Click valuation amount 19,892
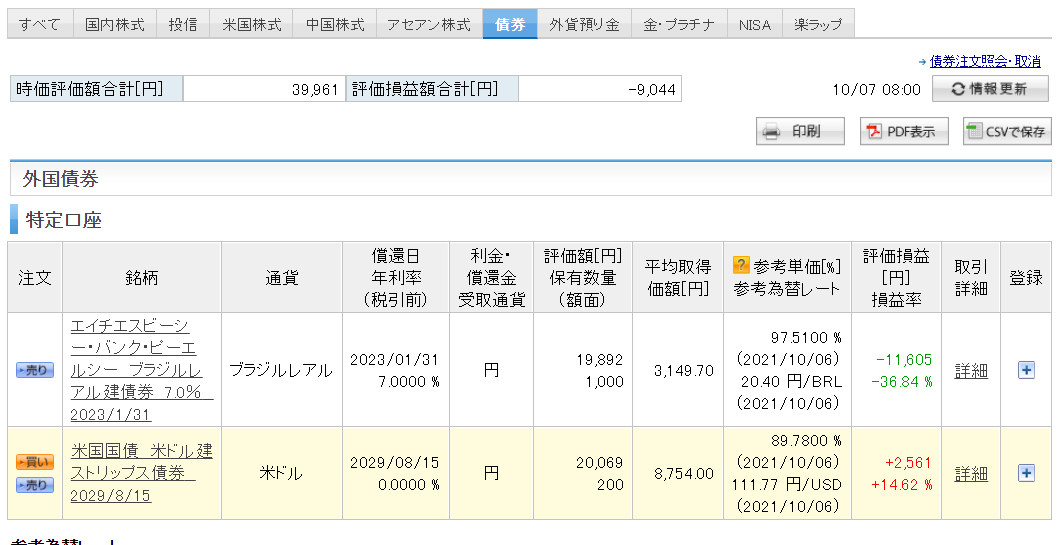1064x545 pixels. (x=600, y=360)
